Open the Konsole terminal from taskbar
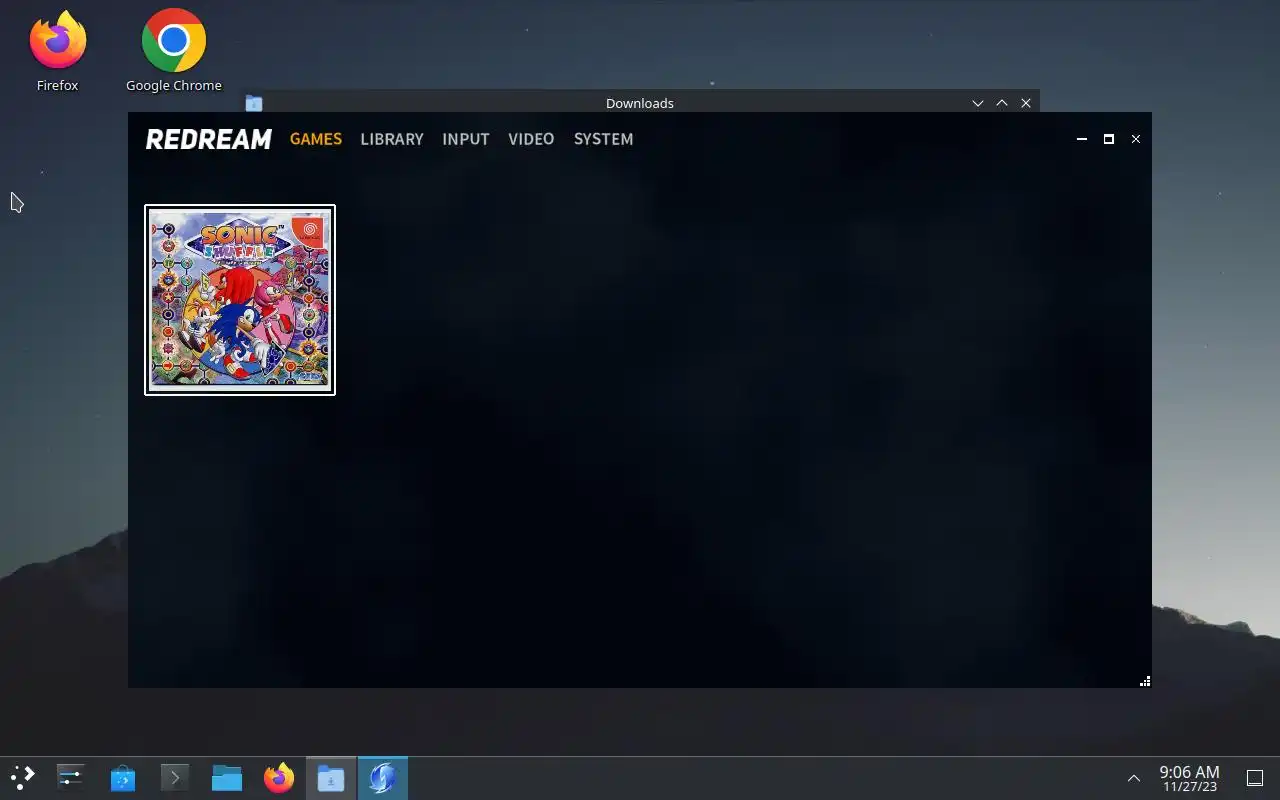This screenshot has width=1280, height=800. coord(175,778)
